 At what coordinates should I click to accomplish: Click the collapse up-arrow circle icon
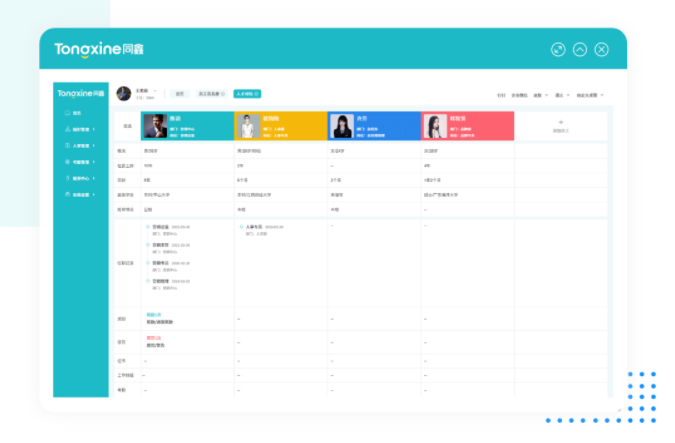580,49
